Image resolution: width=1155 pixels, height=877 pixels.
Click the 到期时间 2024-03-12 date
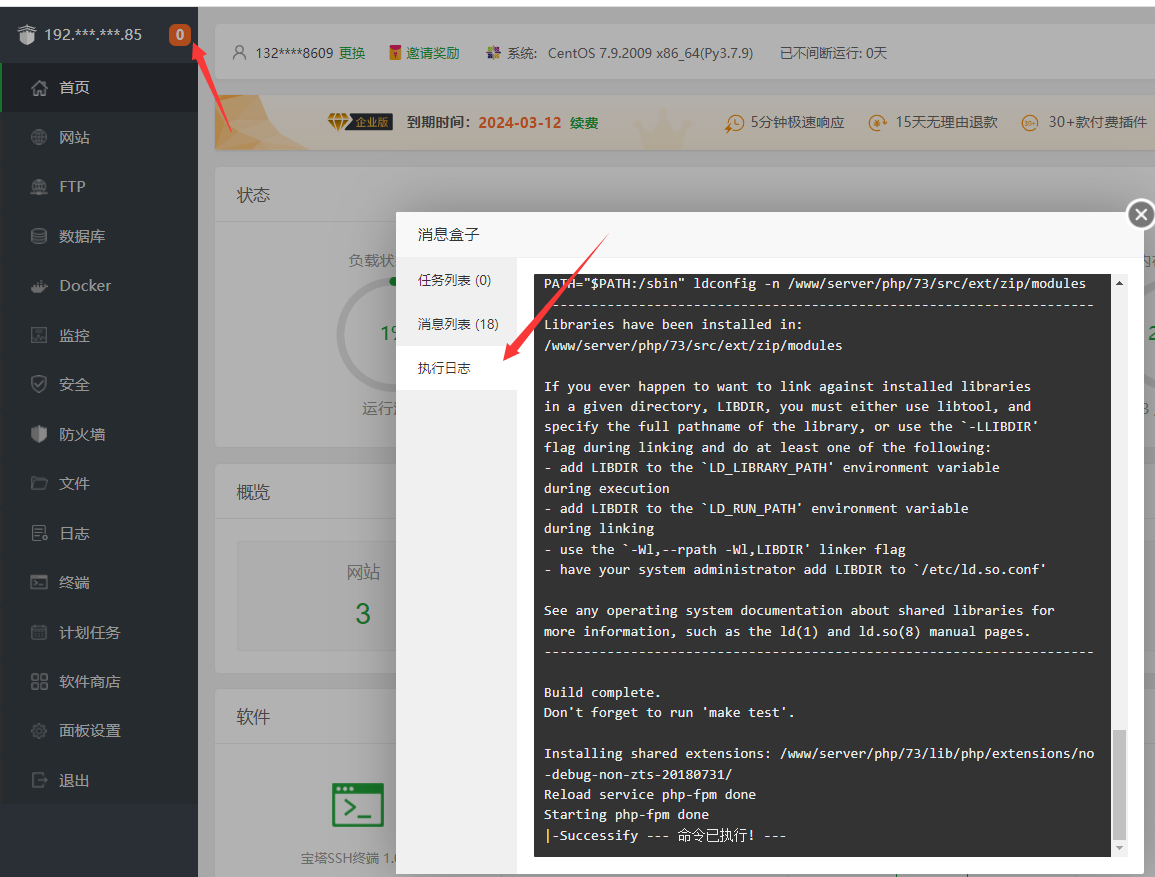pos(520,123)
